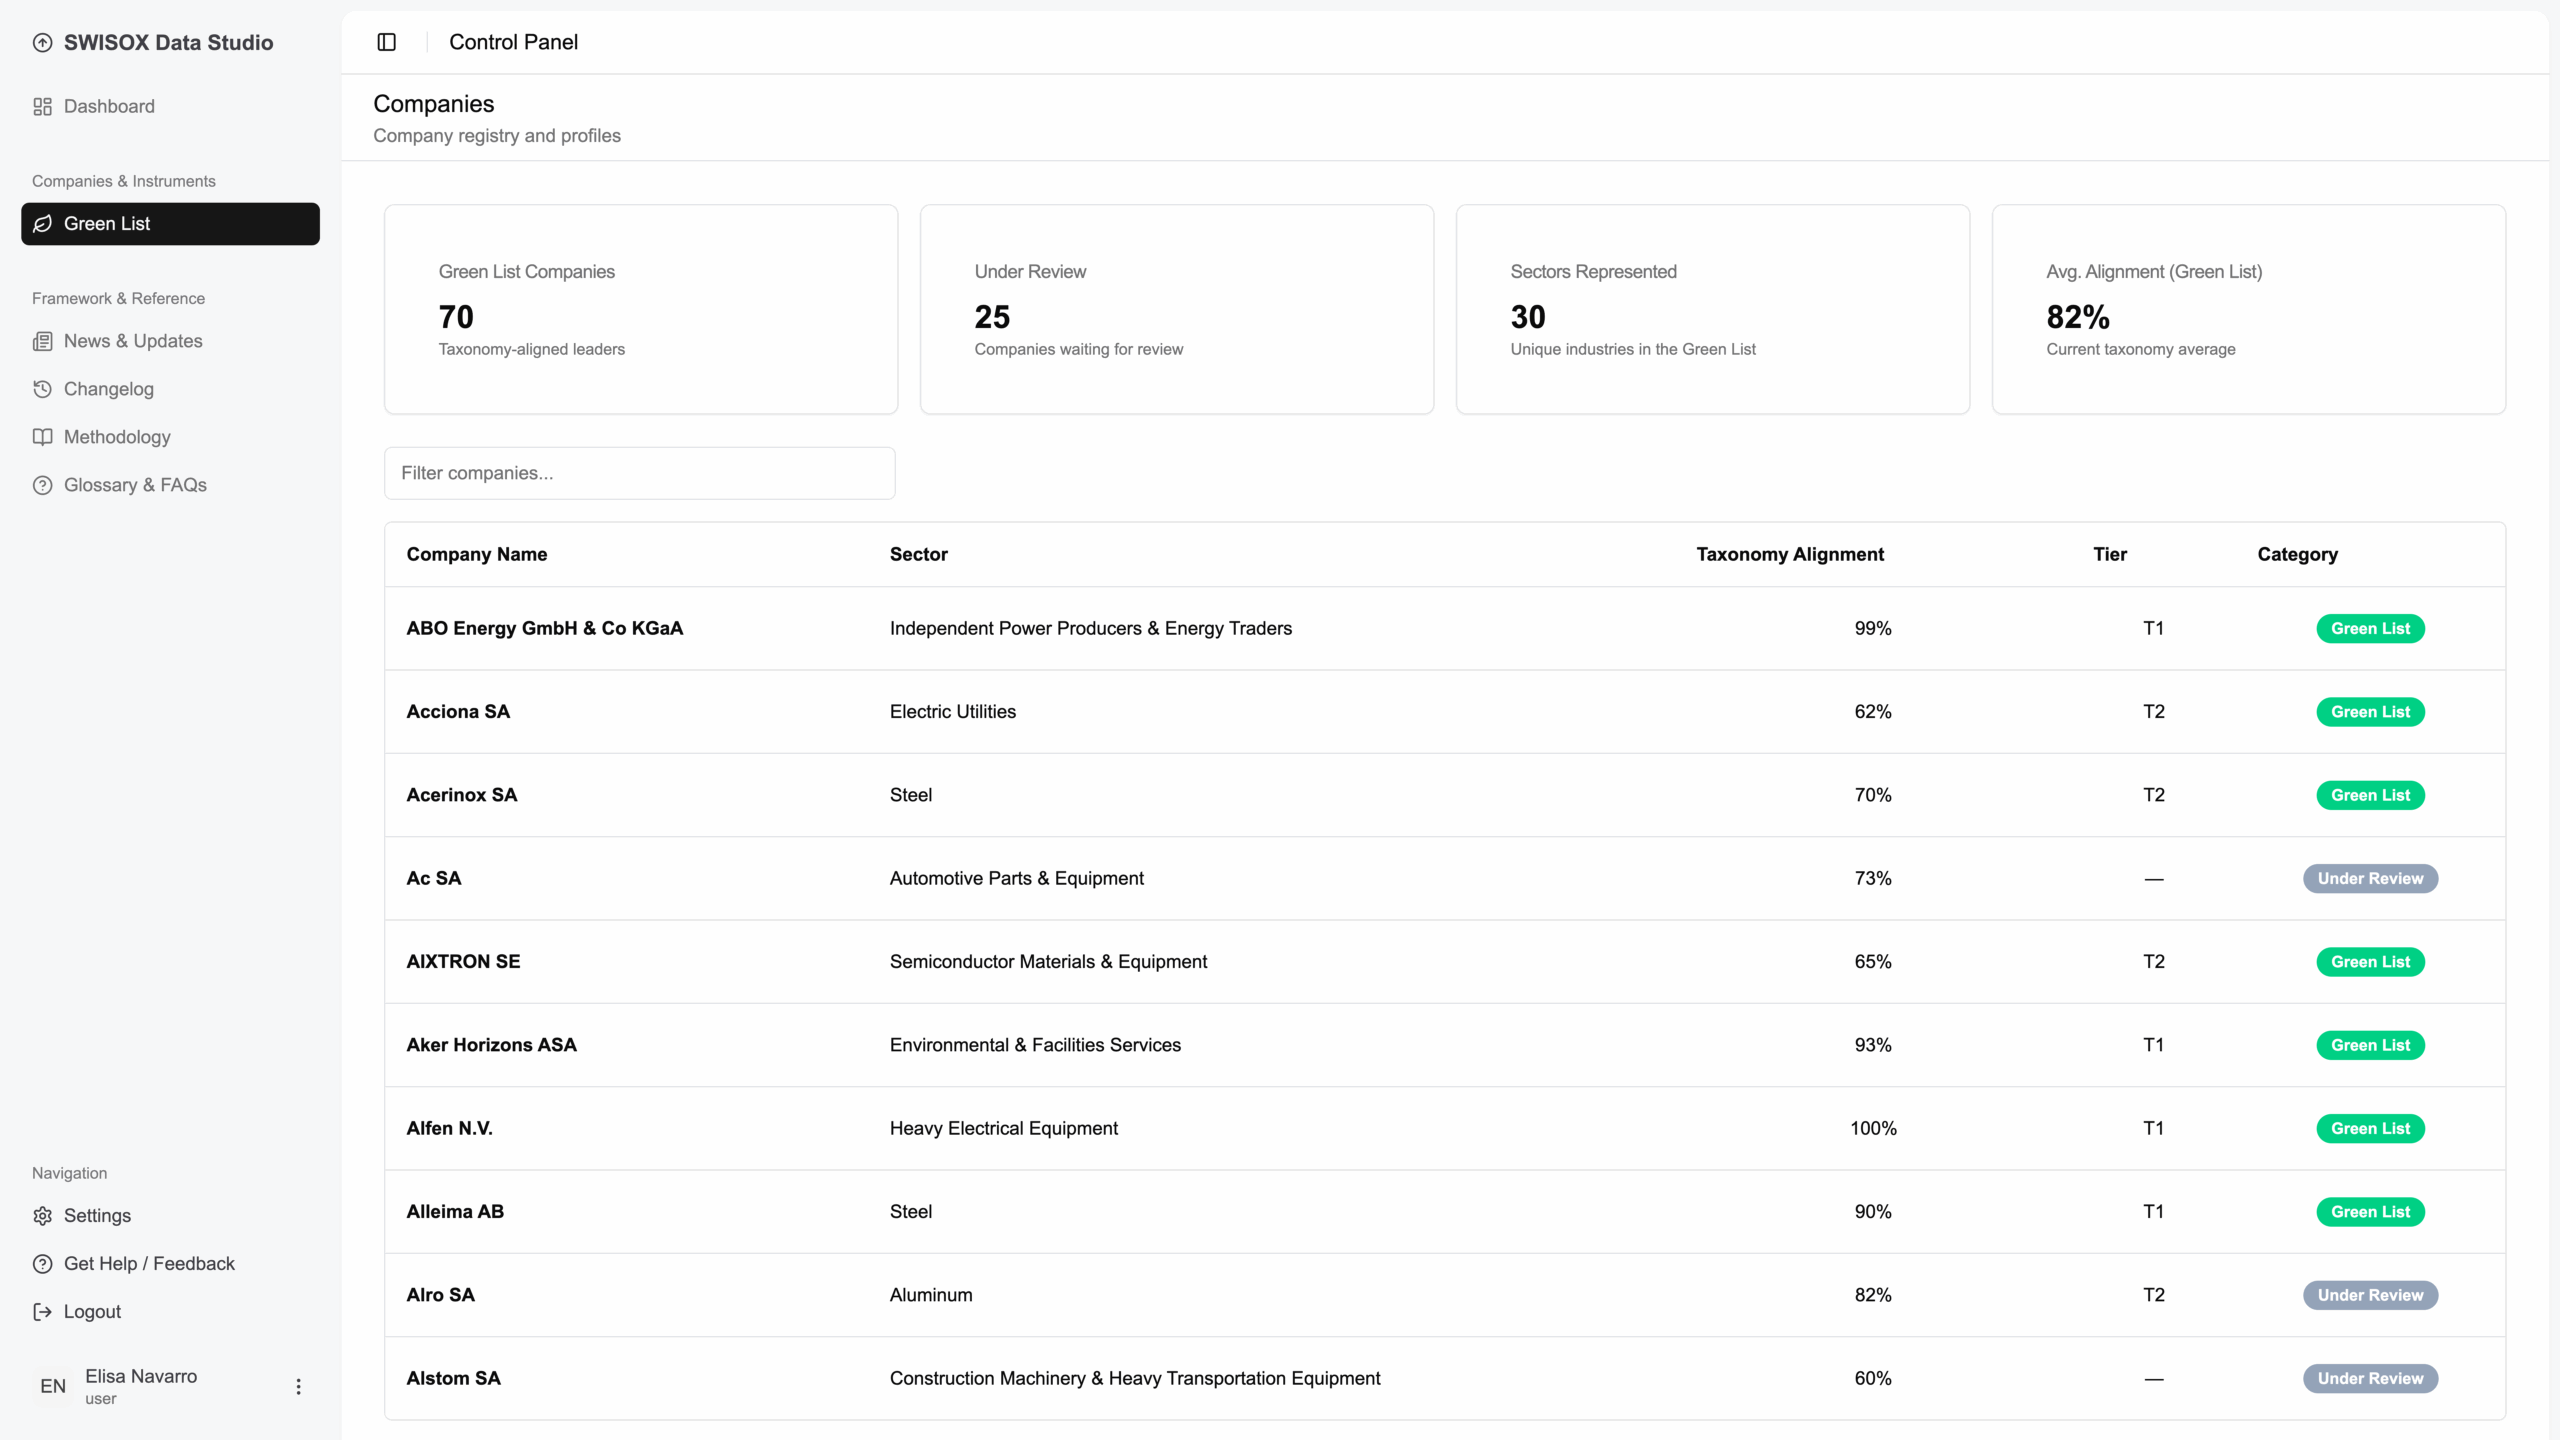Image resolution: width=2560 pixels, height=1440 pixels.
Task: Click T1 tier of Aker Horizons ASA
Action: (x=2153, y=1045)
